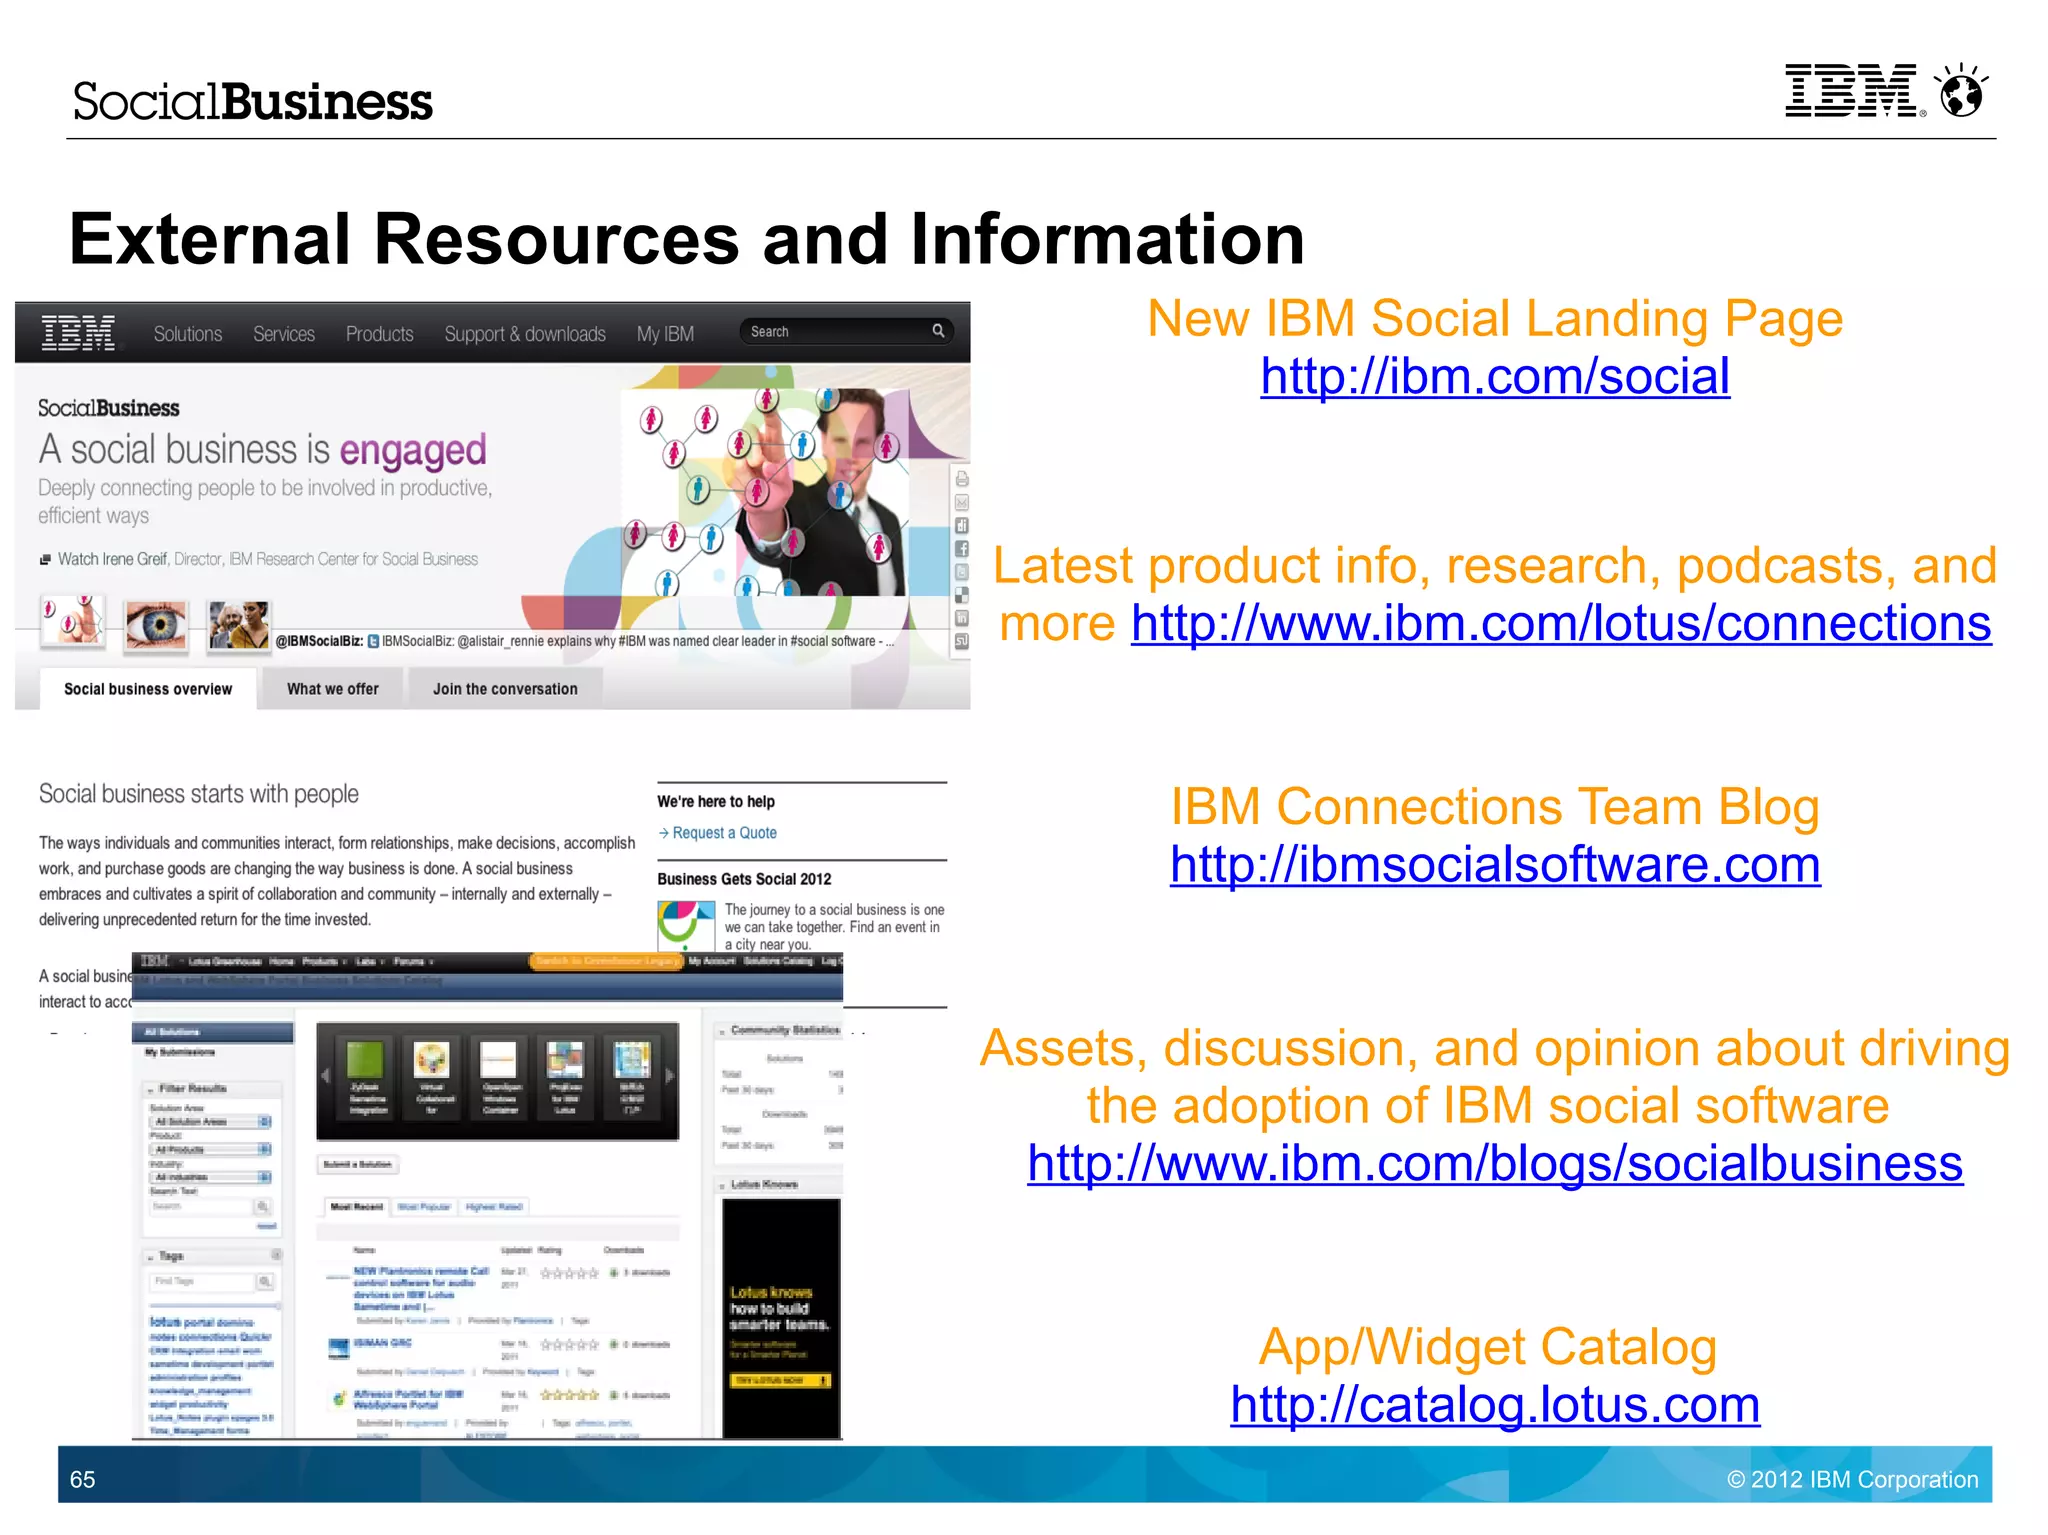Collapse the Filter Results section

pos(151,1089)
